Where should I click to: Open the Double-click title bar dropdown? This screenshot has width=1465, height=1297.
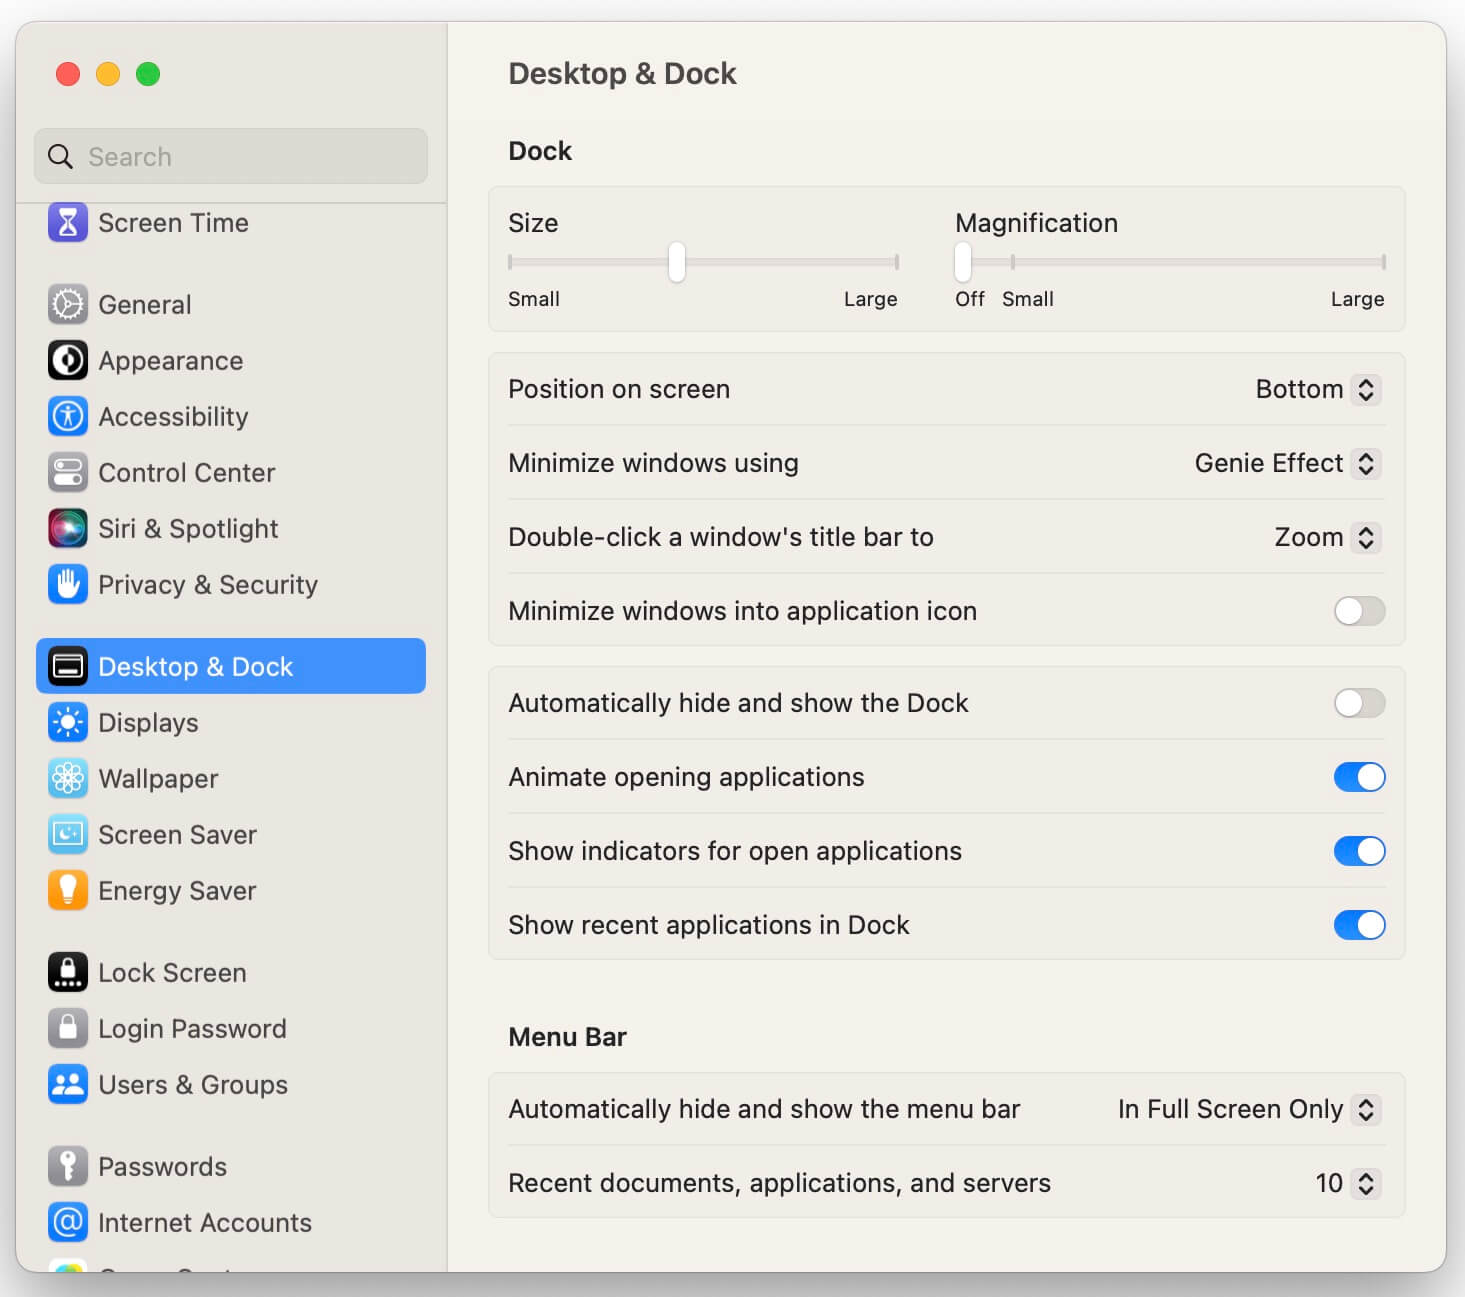point(1327,537)
